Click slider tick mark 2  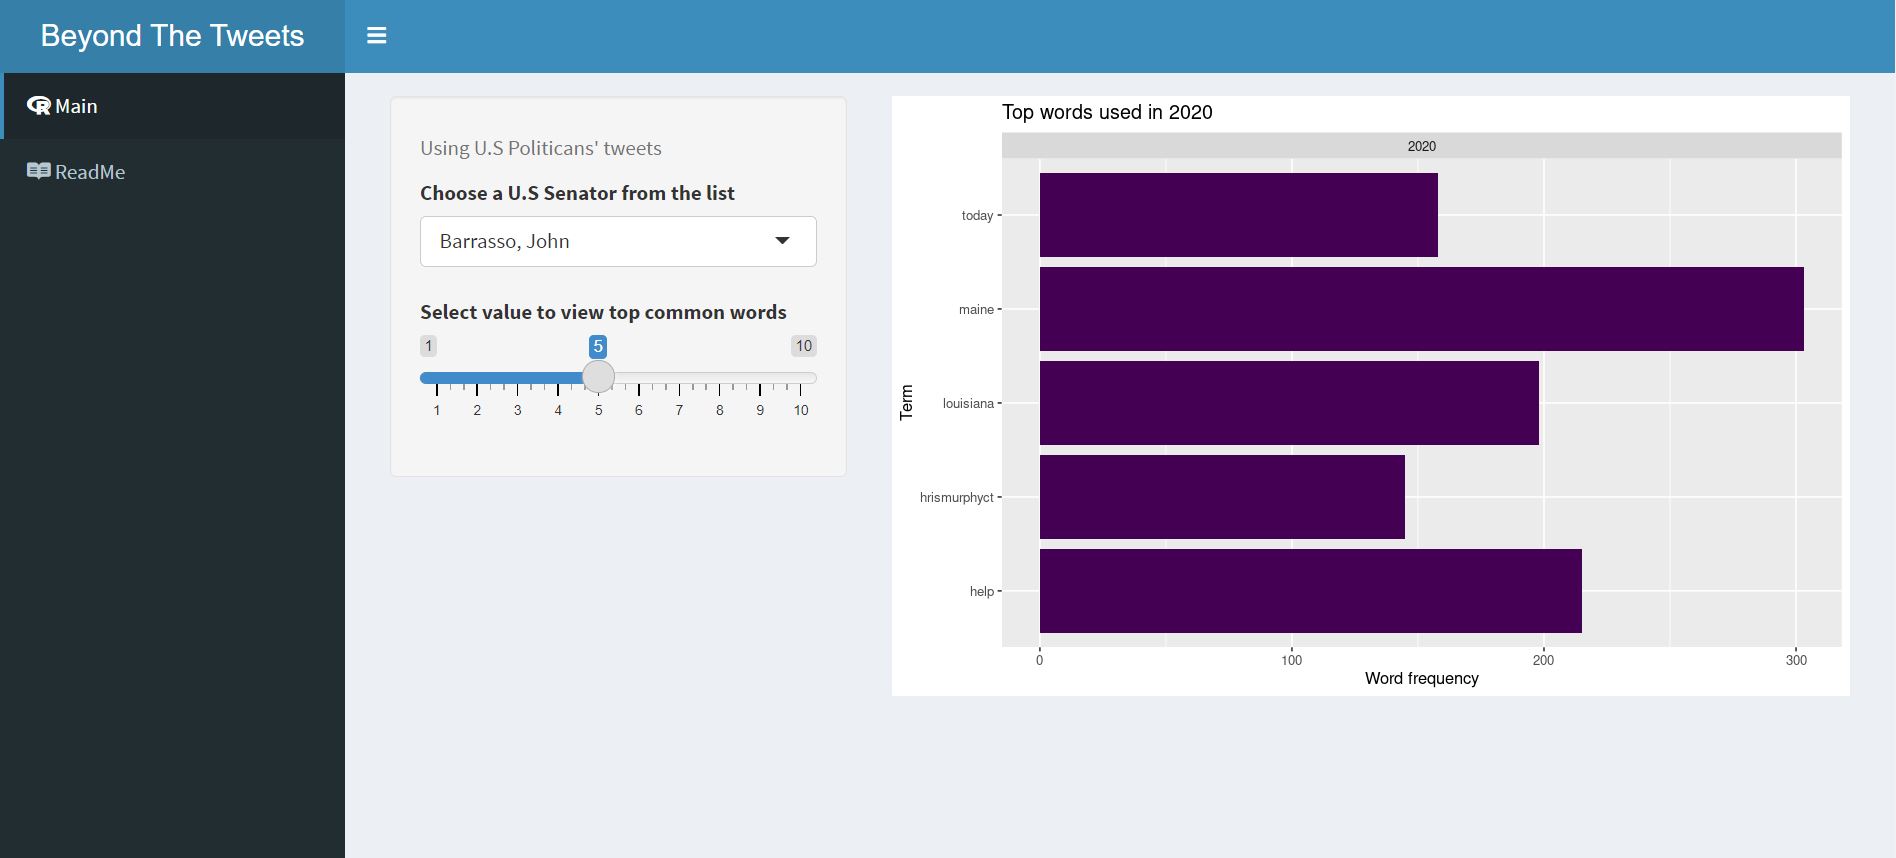[x=477, y=379]
